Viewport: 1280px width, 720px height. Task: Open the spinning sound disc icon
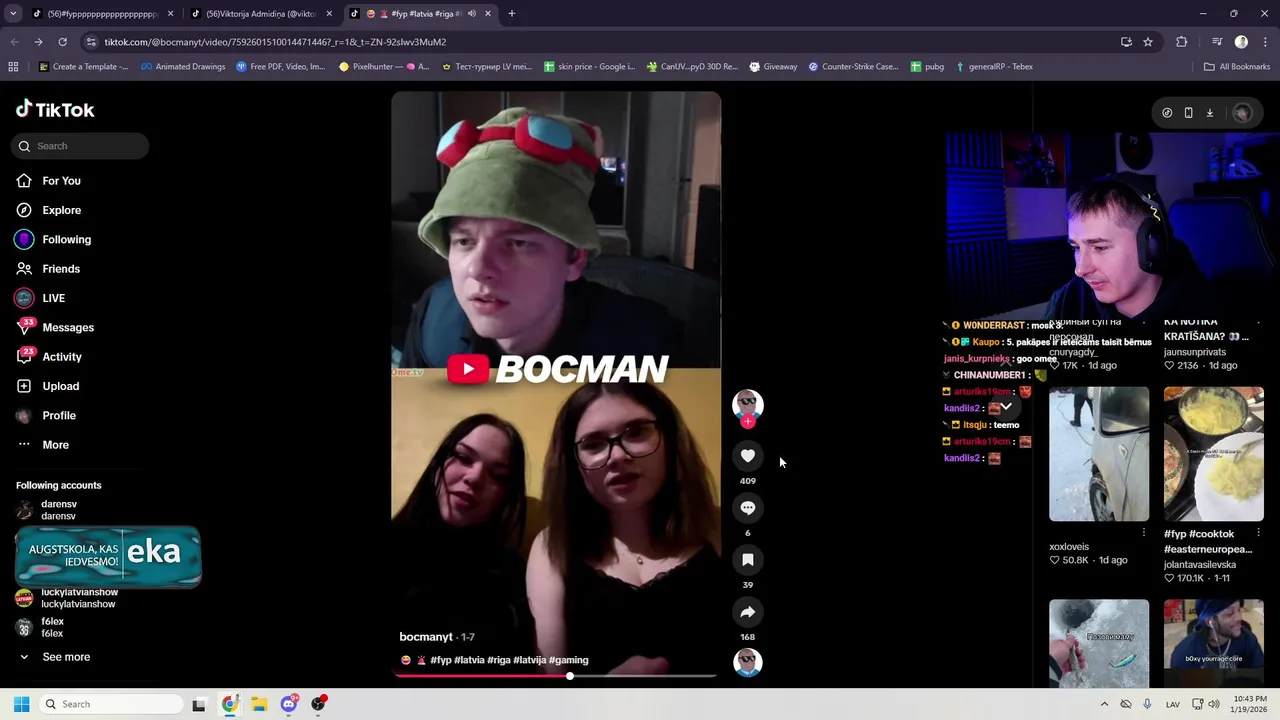point(748,662)
